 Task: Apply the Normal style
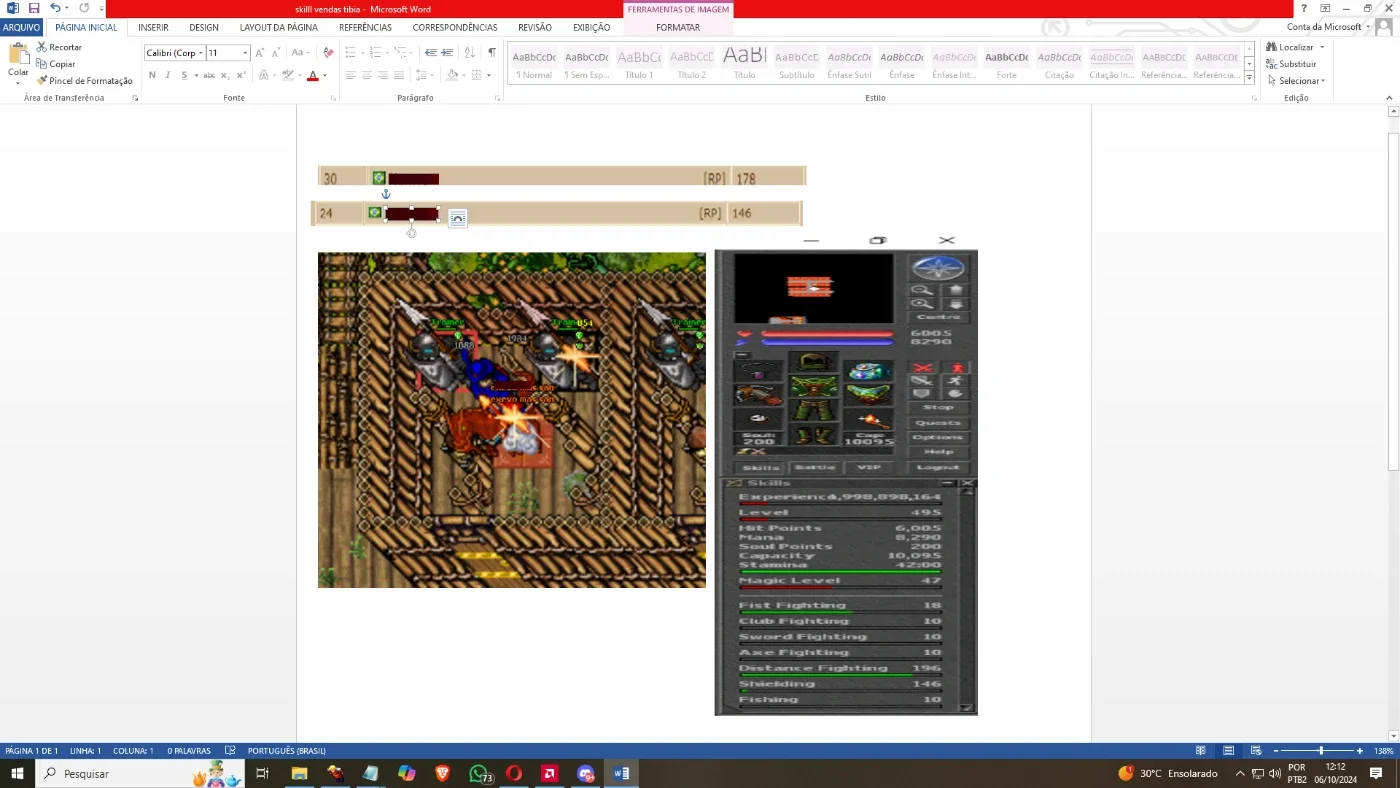tap(534, 63)
